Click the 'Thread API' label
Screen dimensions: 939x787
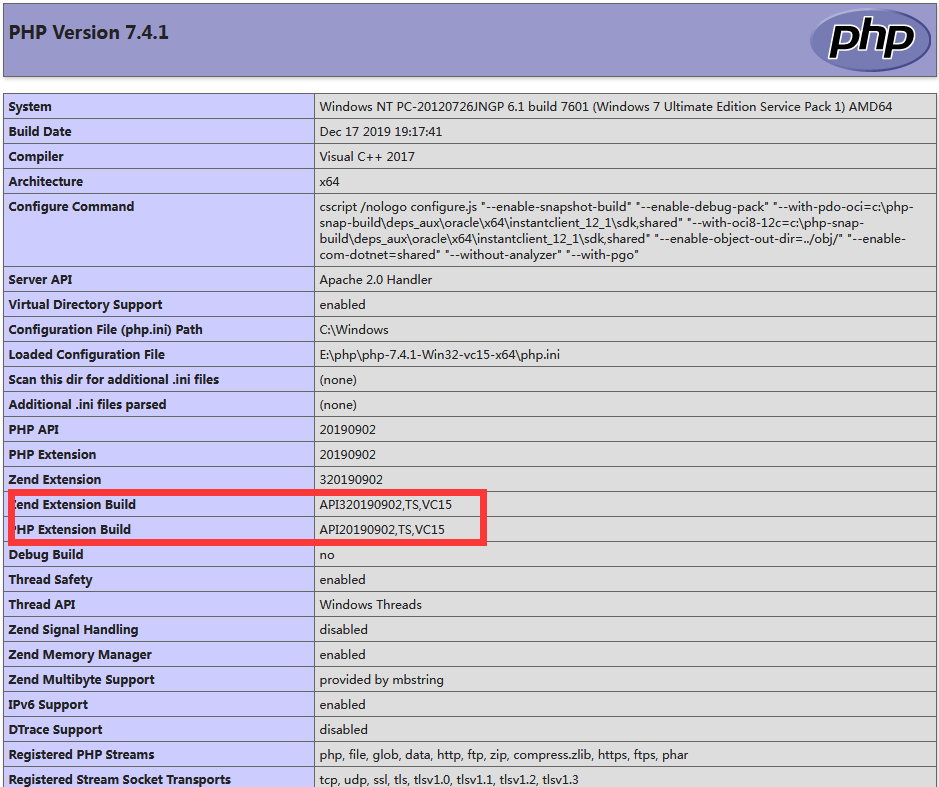tap(42, 605)
